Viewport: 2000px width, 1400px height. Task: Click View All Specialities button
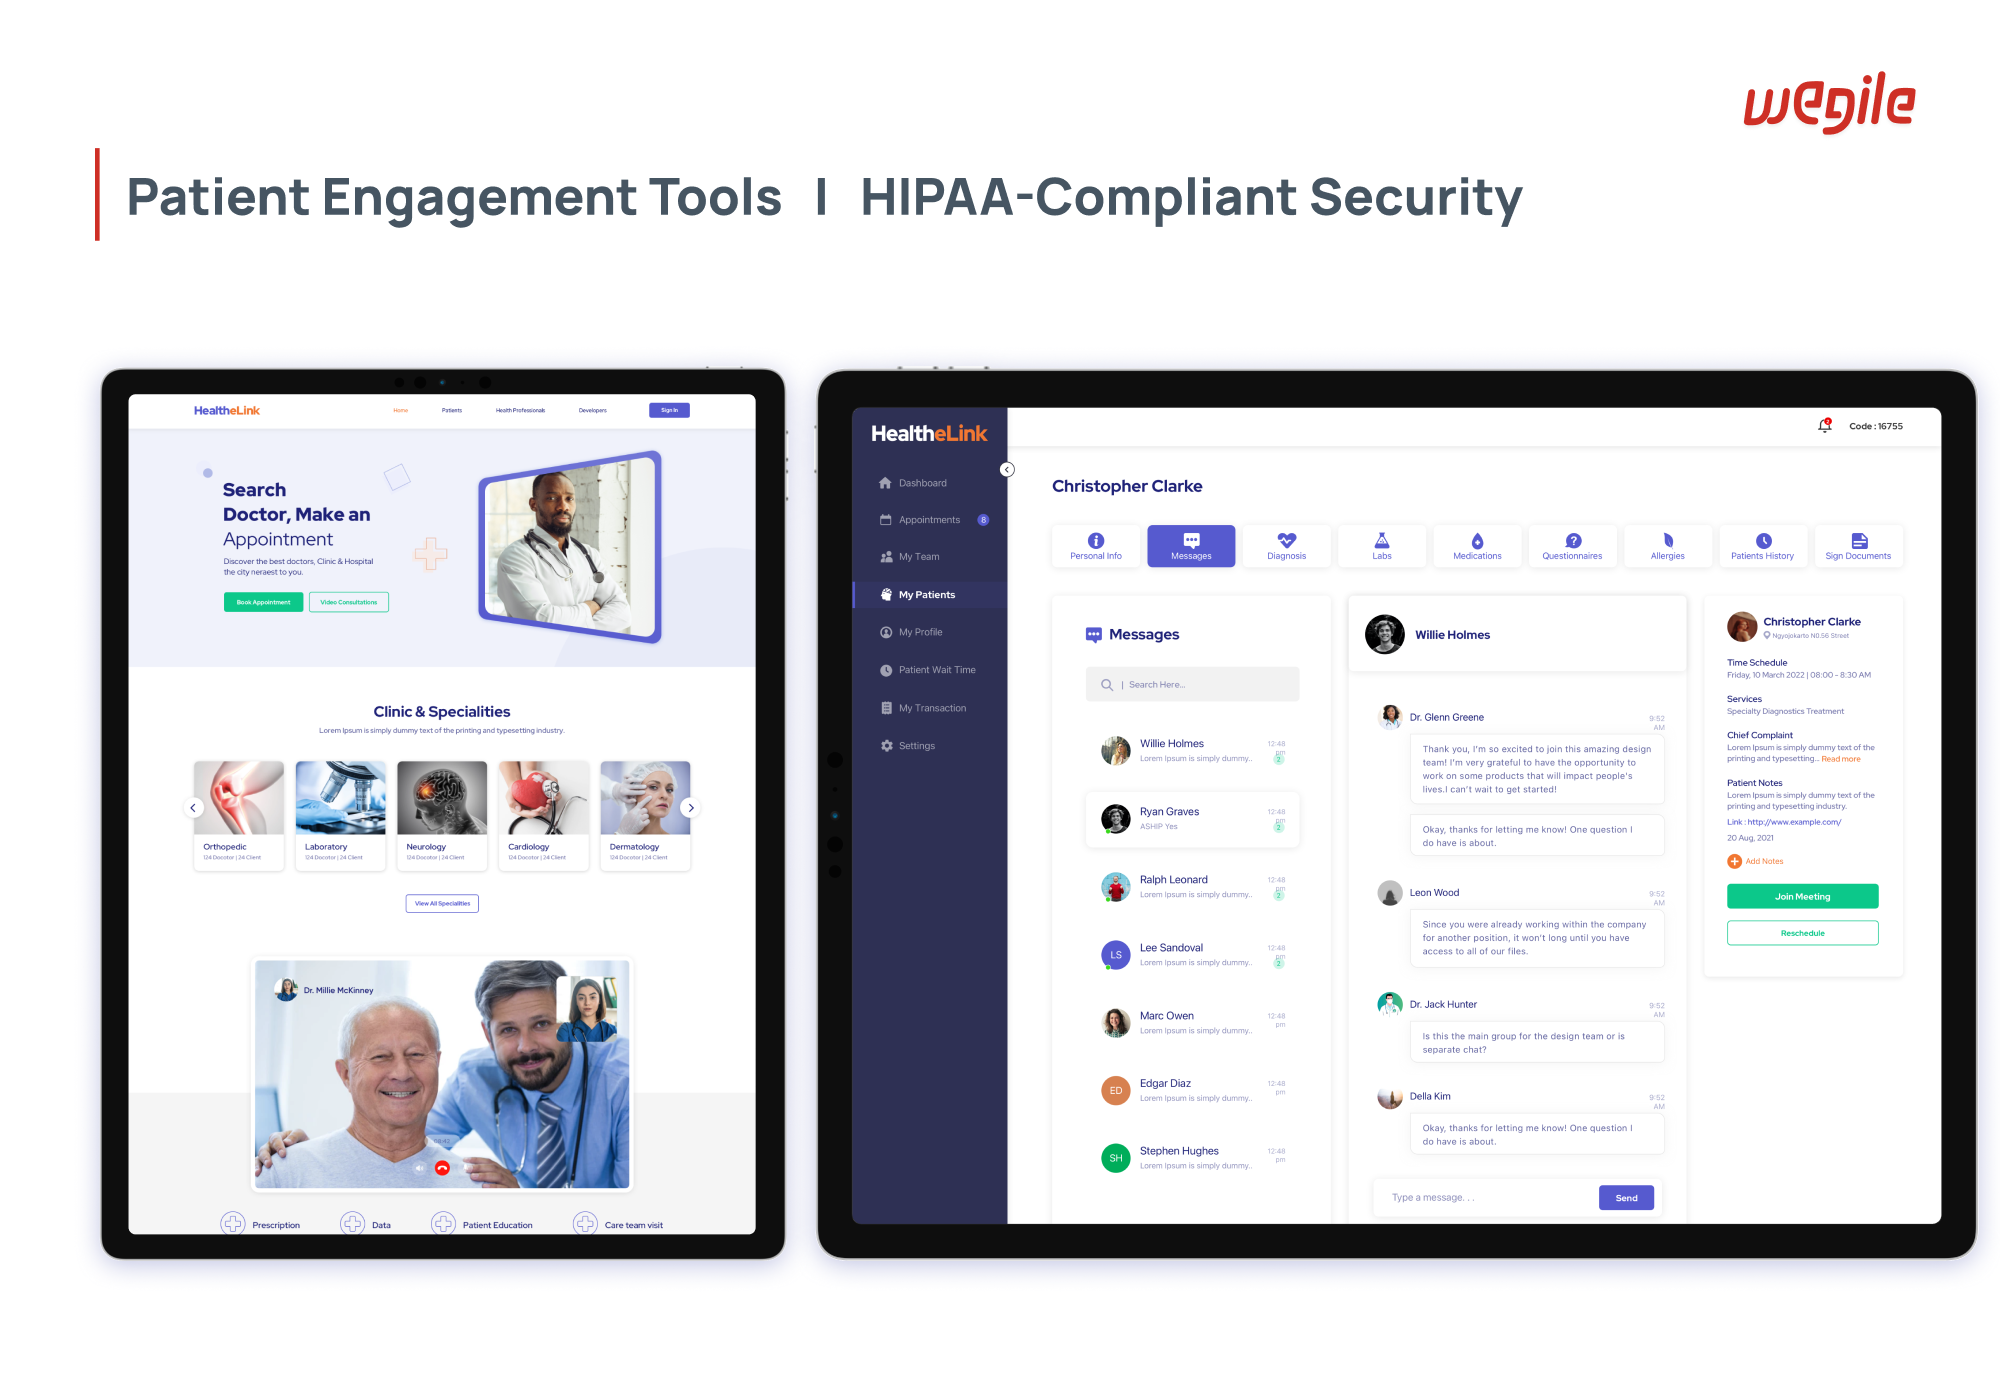tap(442, 903)
